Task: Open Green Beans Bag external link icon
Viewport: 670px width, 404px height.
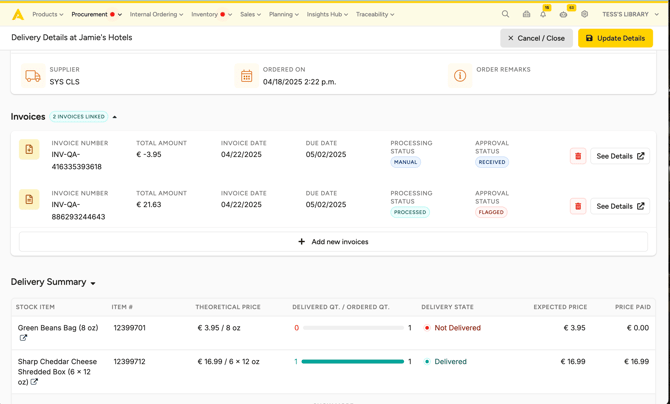Action: coord(23,339)
